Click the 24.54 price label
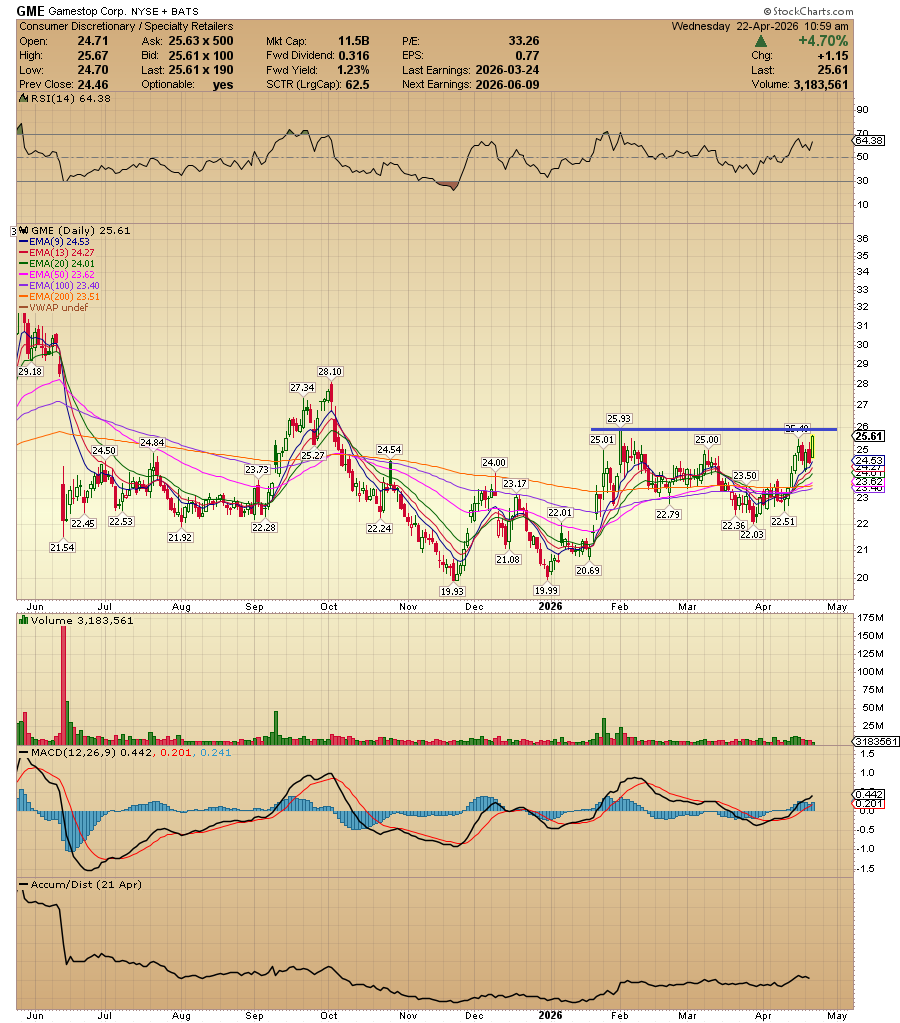This screenshot has width=900, height=1023. (x=389, y=450)
